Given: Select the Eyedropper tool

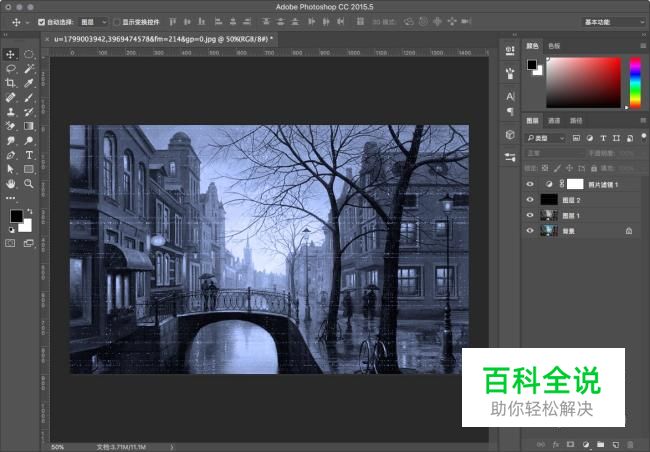Looking at the screenshot, I should [x=29, y=83].
